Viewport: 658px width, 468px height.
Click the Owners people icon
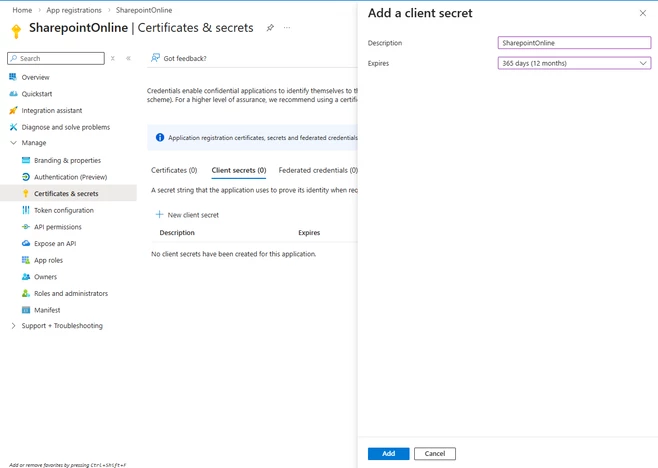pyautogui.click(x=26, y=277)
